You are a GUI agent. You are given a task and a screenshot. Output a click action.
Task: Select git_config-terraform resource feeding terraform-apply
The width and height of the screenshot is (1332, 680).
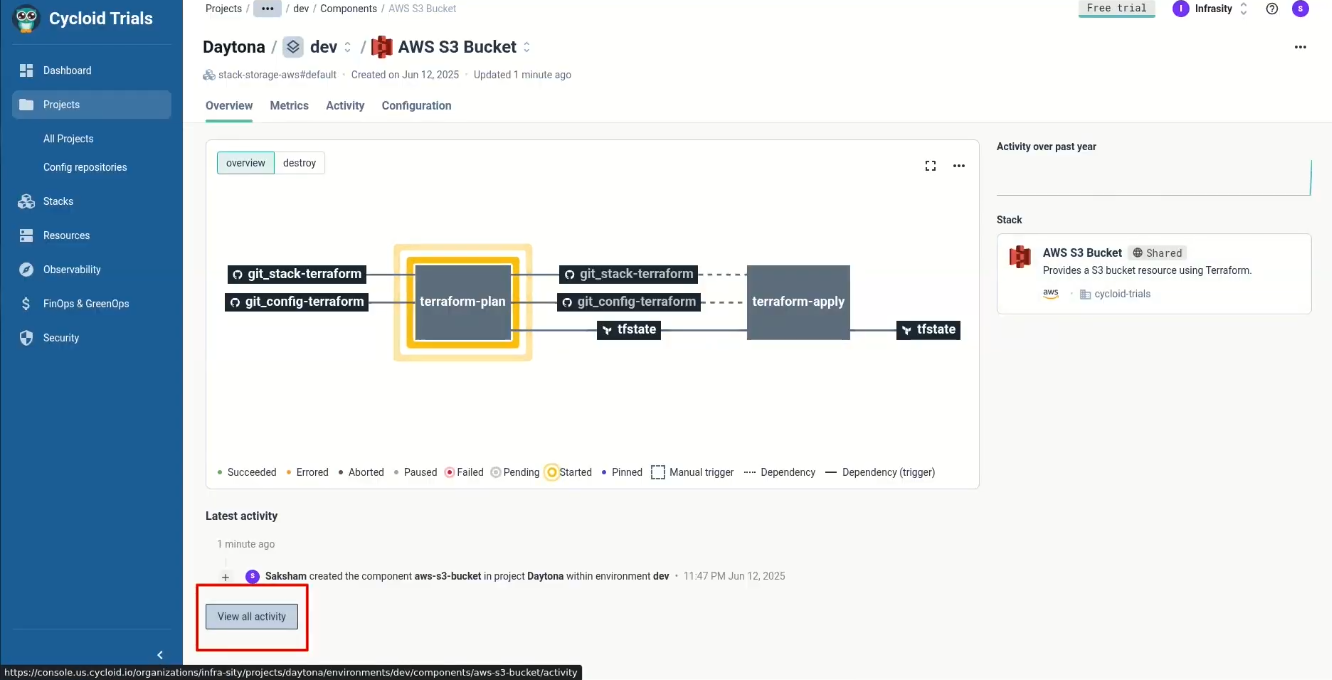(628, 302)
